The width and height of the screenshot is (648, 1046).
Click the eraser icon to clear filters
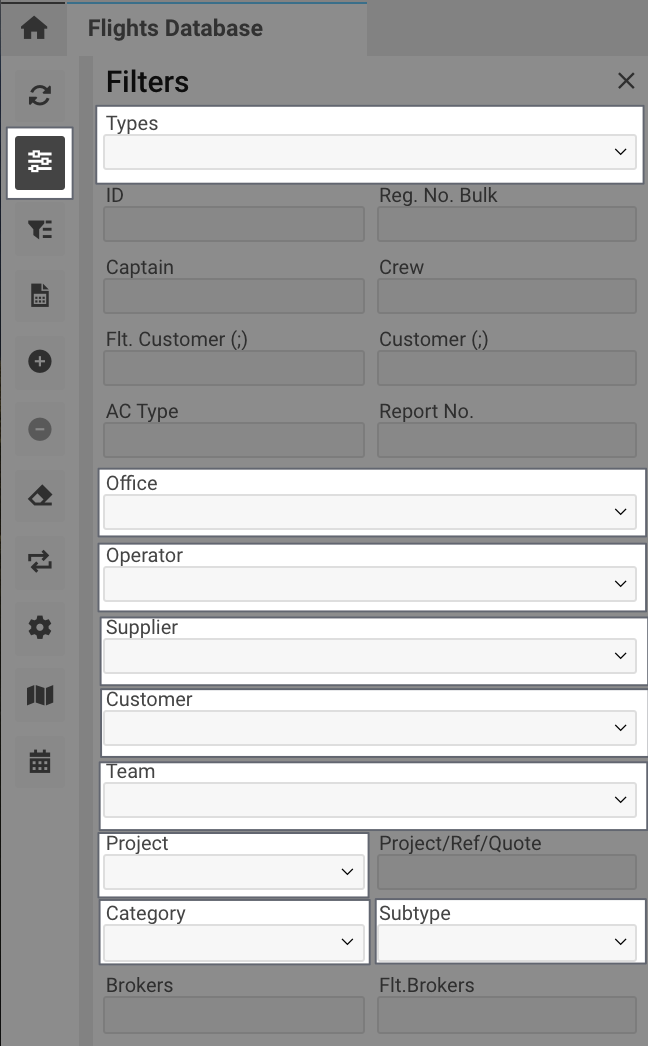[x=39, y=495]
